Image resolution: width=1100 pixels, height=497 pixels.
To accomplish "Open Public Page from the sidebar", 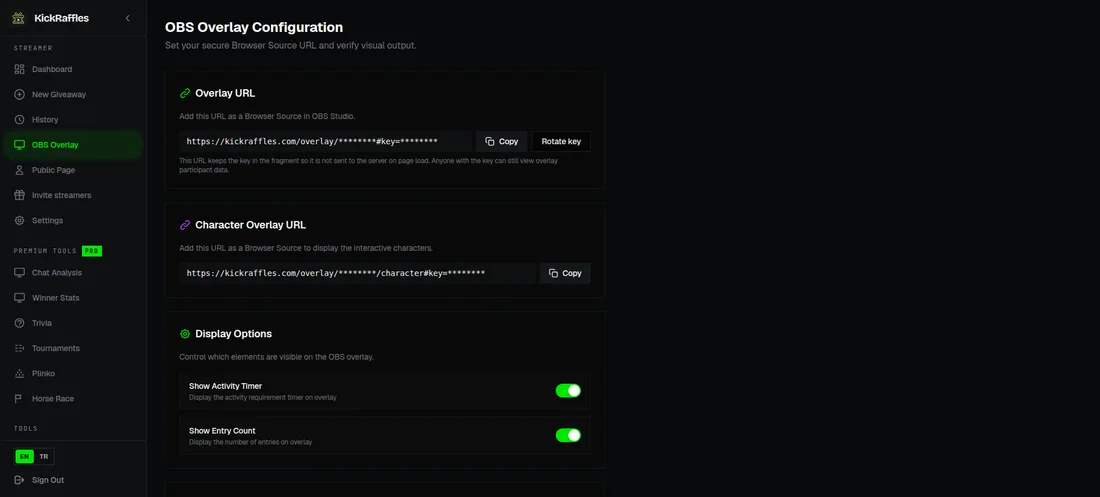I will [72, 171].
